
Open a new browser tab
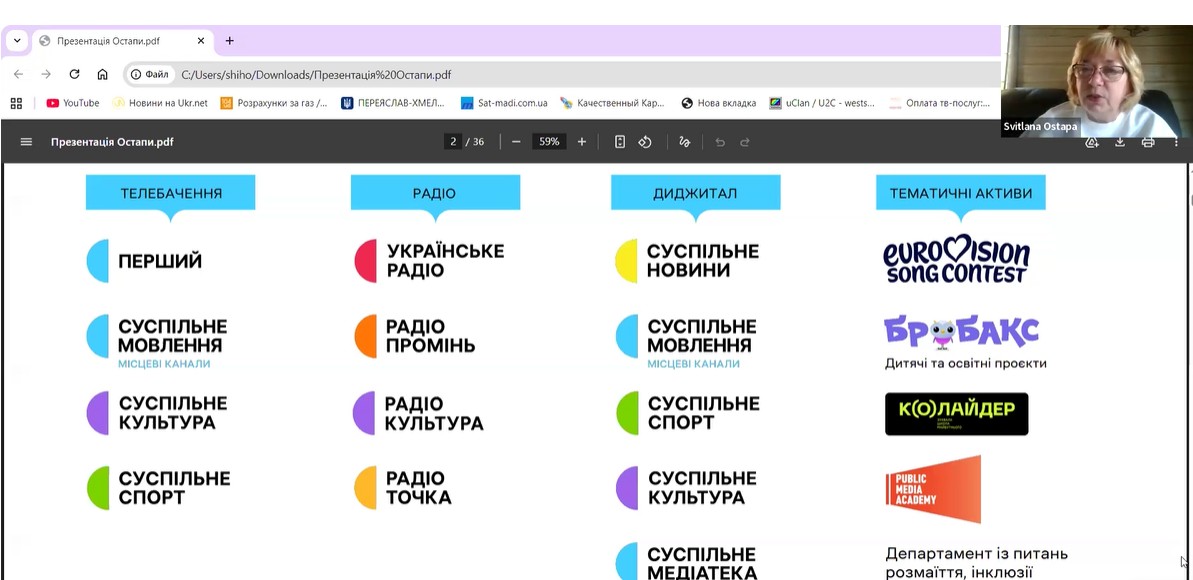(x=229, y=41)
